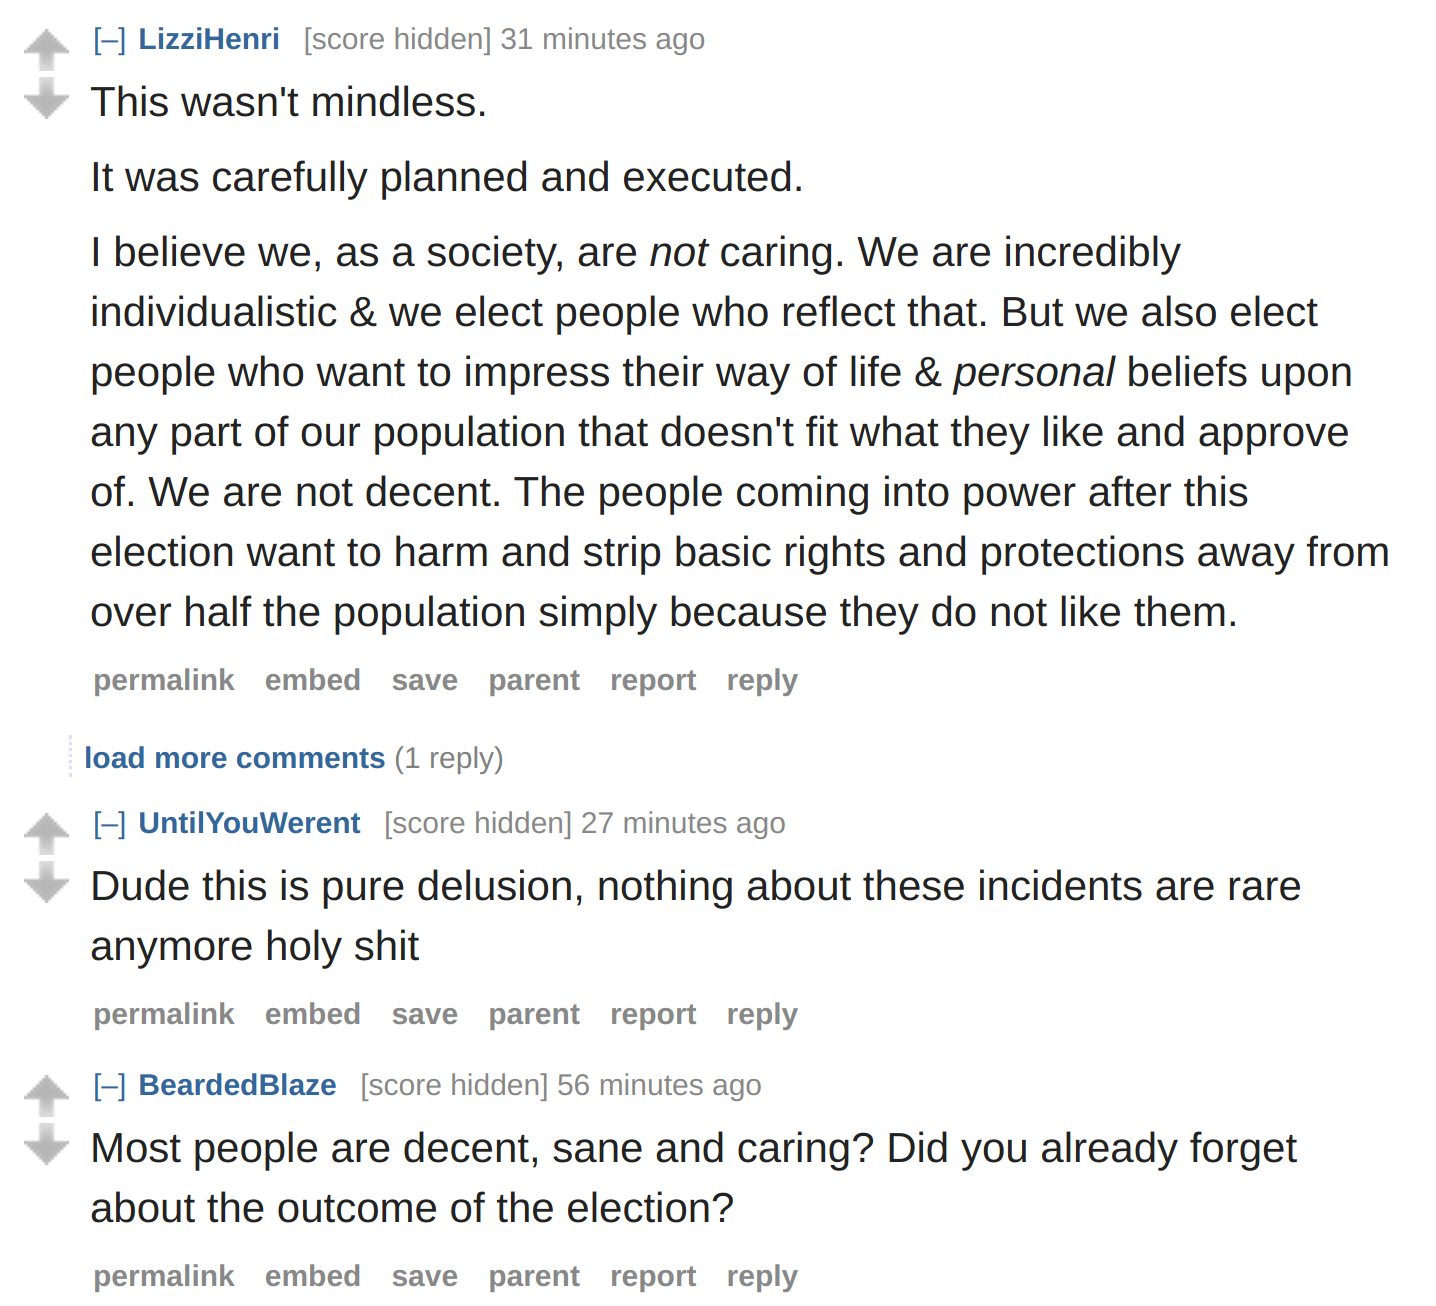Open permalink of LizziHenri's comment
The width and height of the screenshot is (1436, 1306).
(x=164, y=681)
